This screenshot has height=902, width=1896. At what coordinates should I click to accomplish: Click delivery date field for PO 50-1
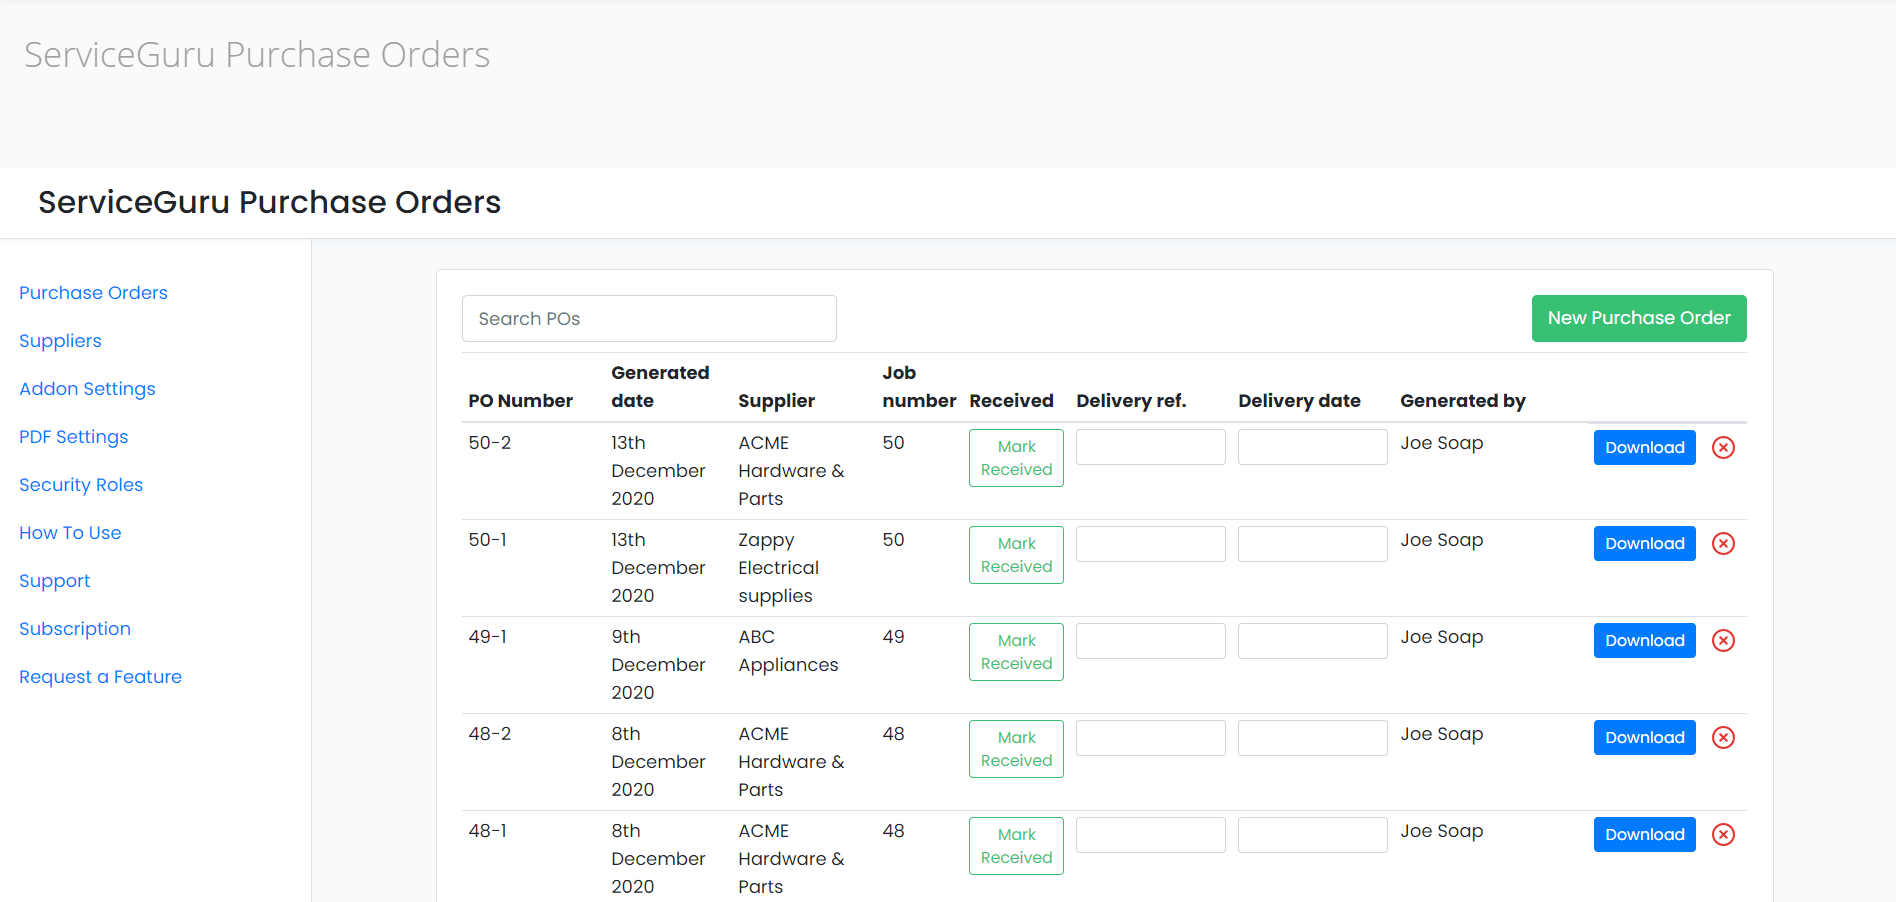coord(1313,544)
